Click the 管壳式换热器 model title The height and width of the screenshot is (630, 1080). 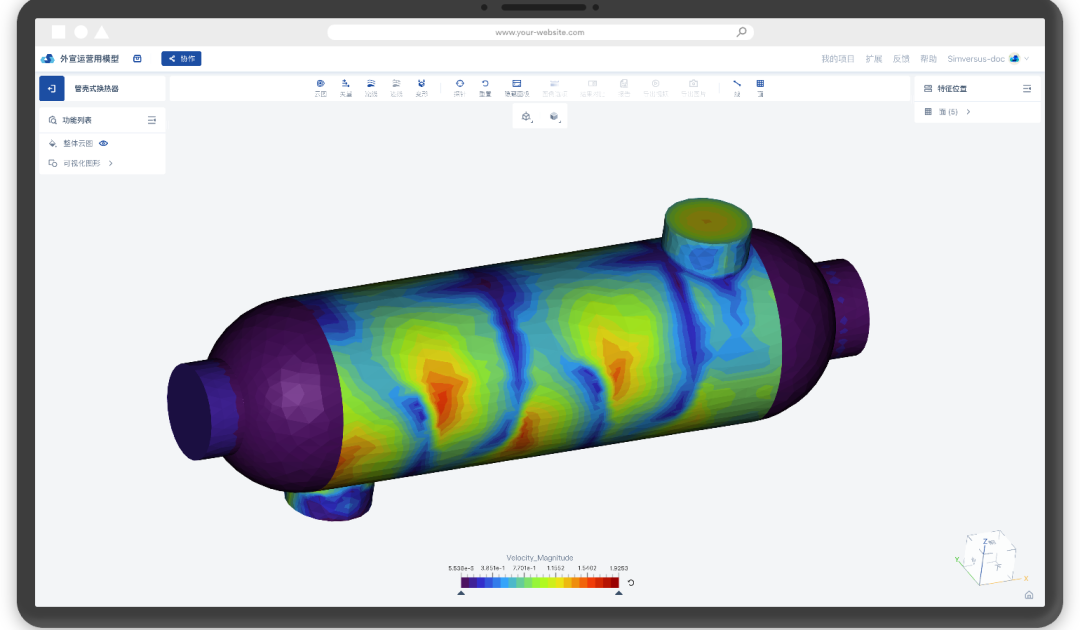pos(96,88)
